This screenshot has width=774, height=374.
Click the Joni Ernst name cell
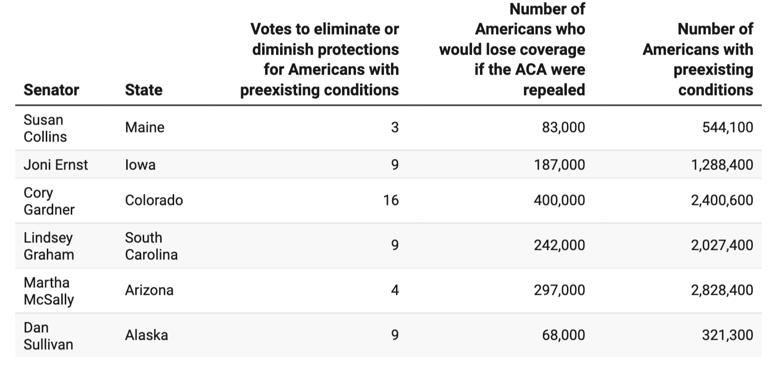(56, 164)
